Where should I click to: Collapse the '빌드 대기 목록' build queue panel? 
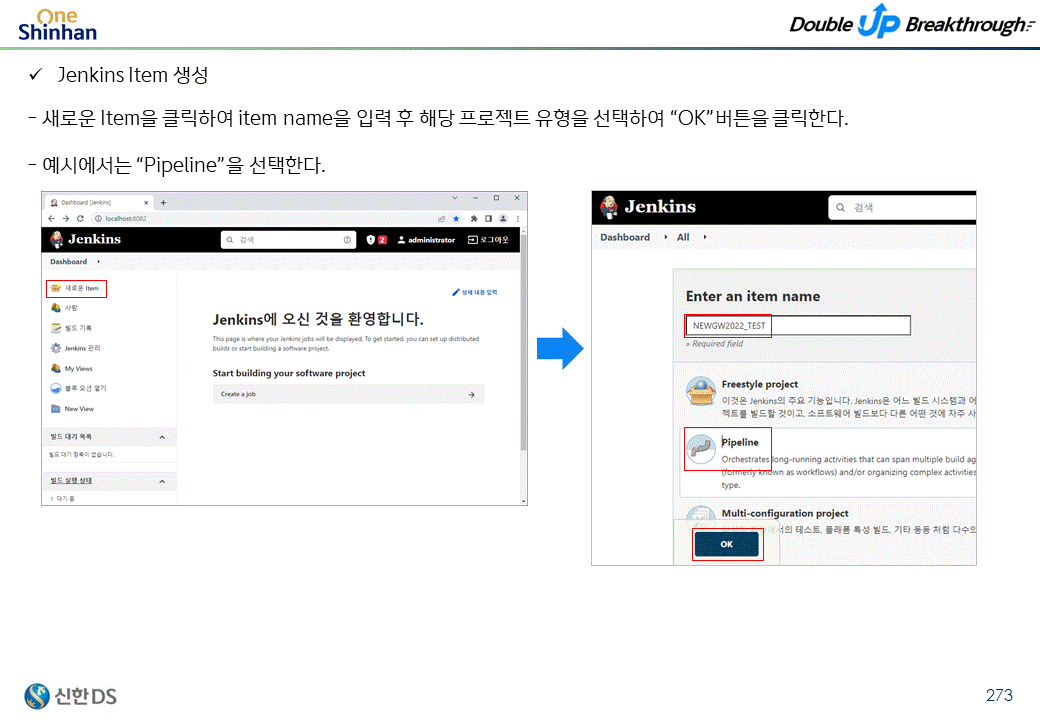click(162, 438)
